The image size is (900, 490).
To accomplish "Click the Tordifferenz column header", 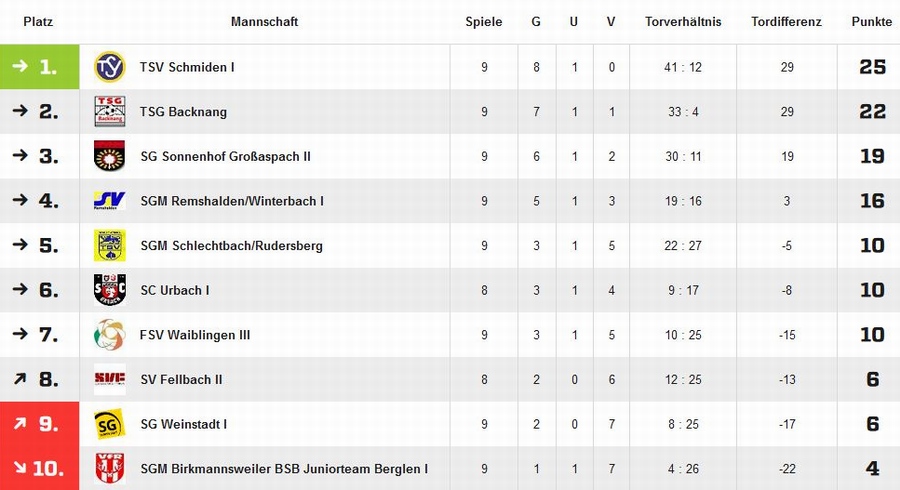I will click(786, 22).
